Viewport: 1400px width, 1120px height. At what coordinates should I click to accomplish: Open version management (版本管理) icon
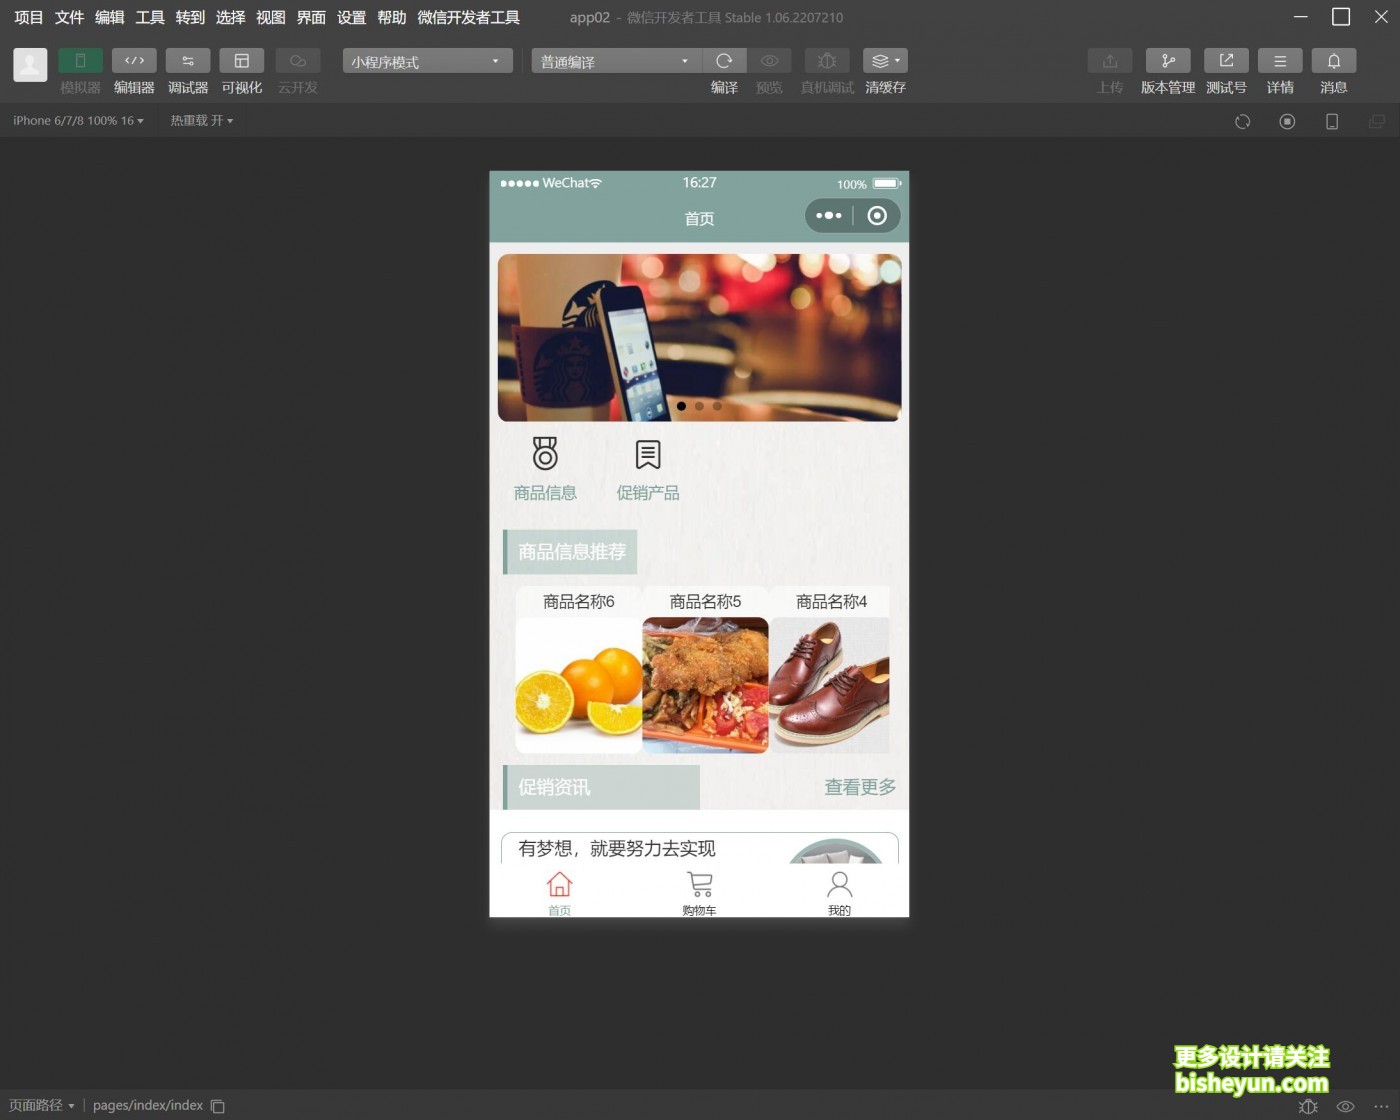[1168, 61]
